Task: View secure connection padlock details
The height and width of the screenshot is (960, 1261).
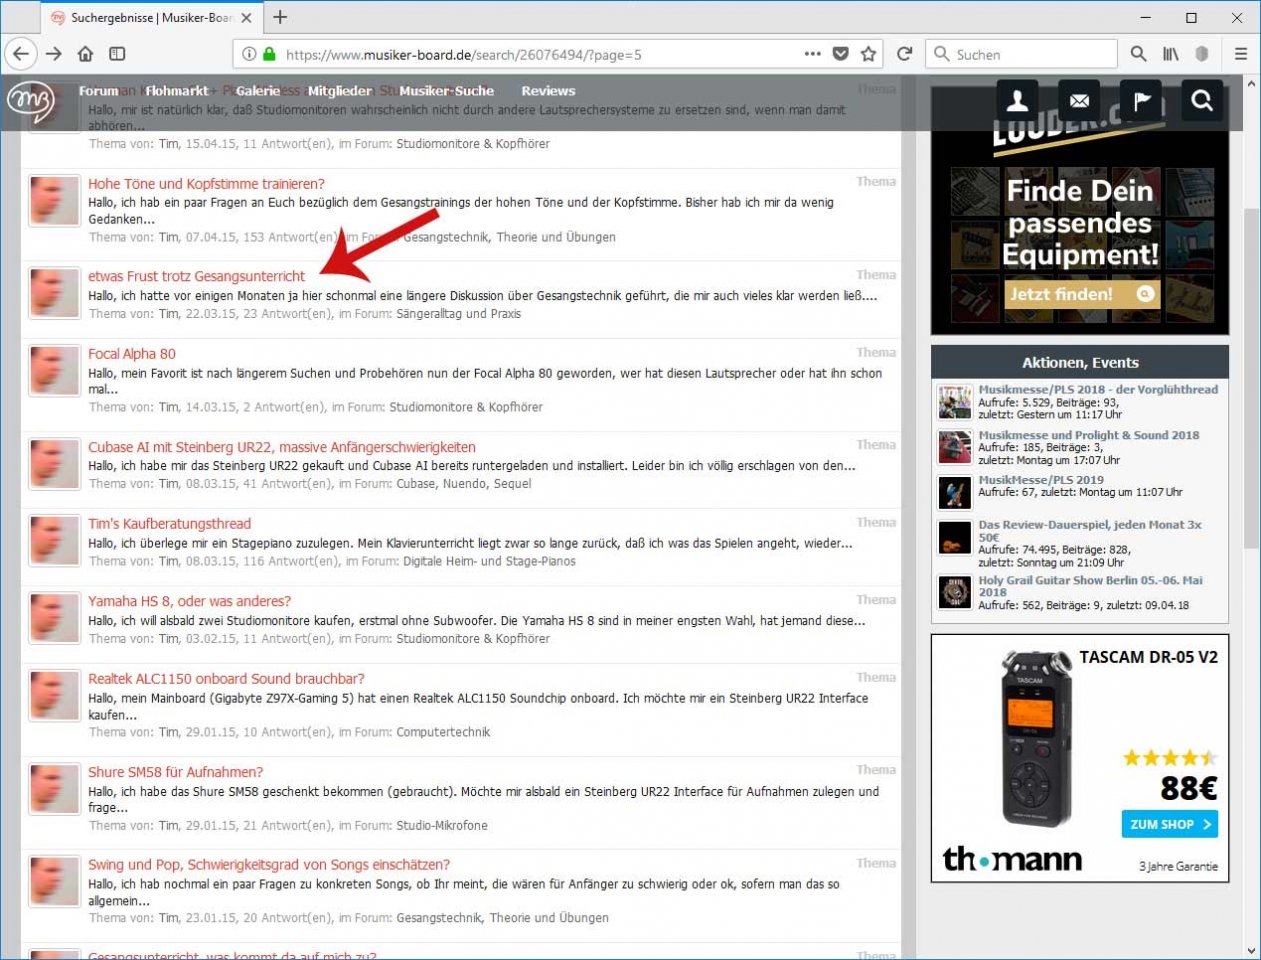Action: click(269, 54)
